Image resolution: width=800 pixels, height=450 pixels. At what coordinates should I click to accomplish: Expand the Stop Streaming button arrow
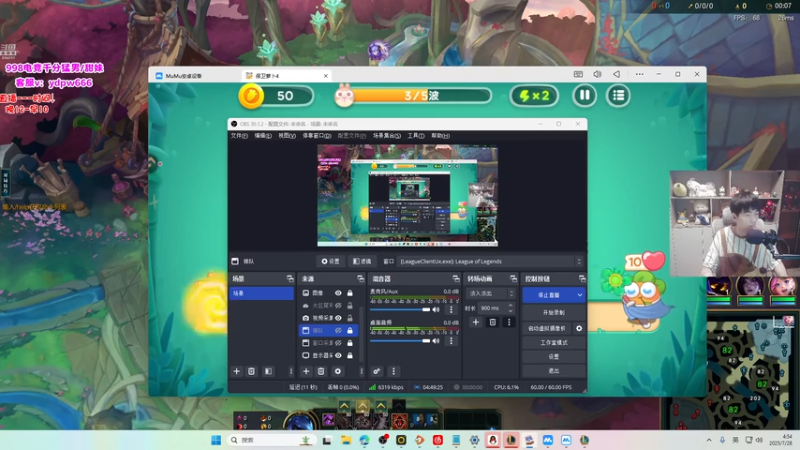(x=580, y=295)
